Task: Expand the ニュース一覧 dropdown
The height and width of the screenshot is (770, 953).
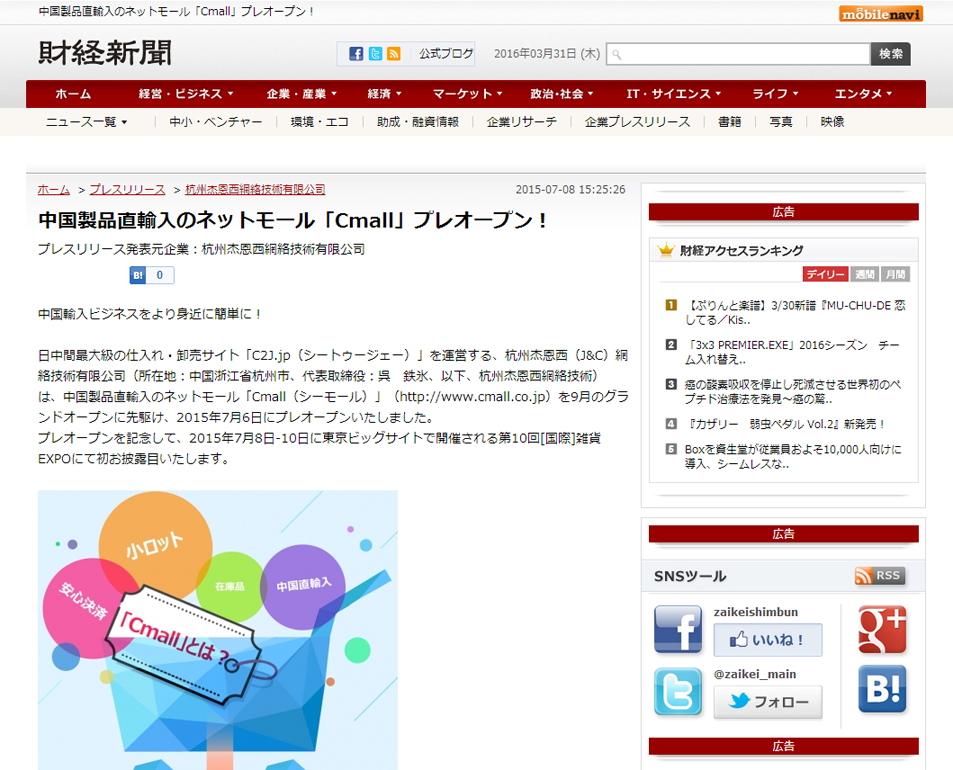Action: (86, 122)
